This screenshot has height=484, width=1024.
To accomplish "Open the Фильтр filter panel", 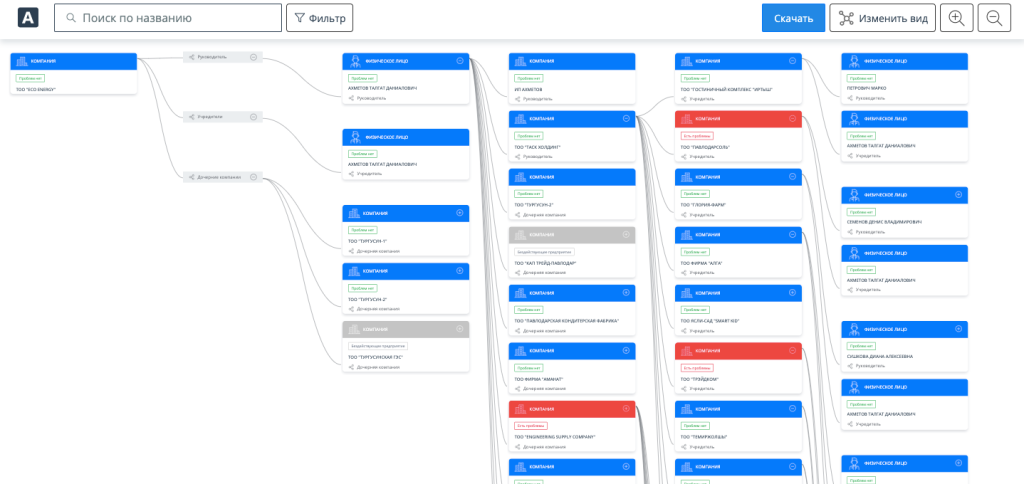I will pos(319,18).
